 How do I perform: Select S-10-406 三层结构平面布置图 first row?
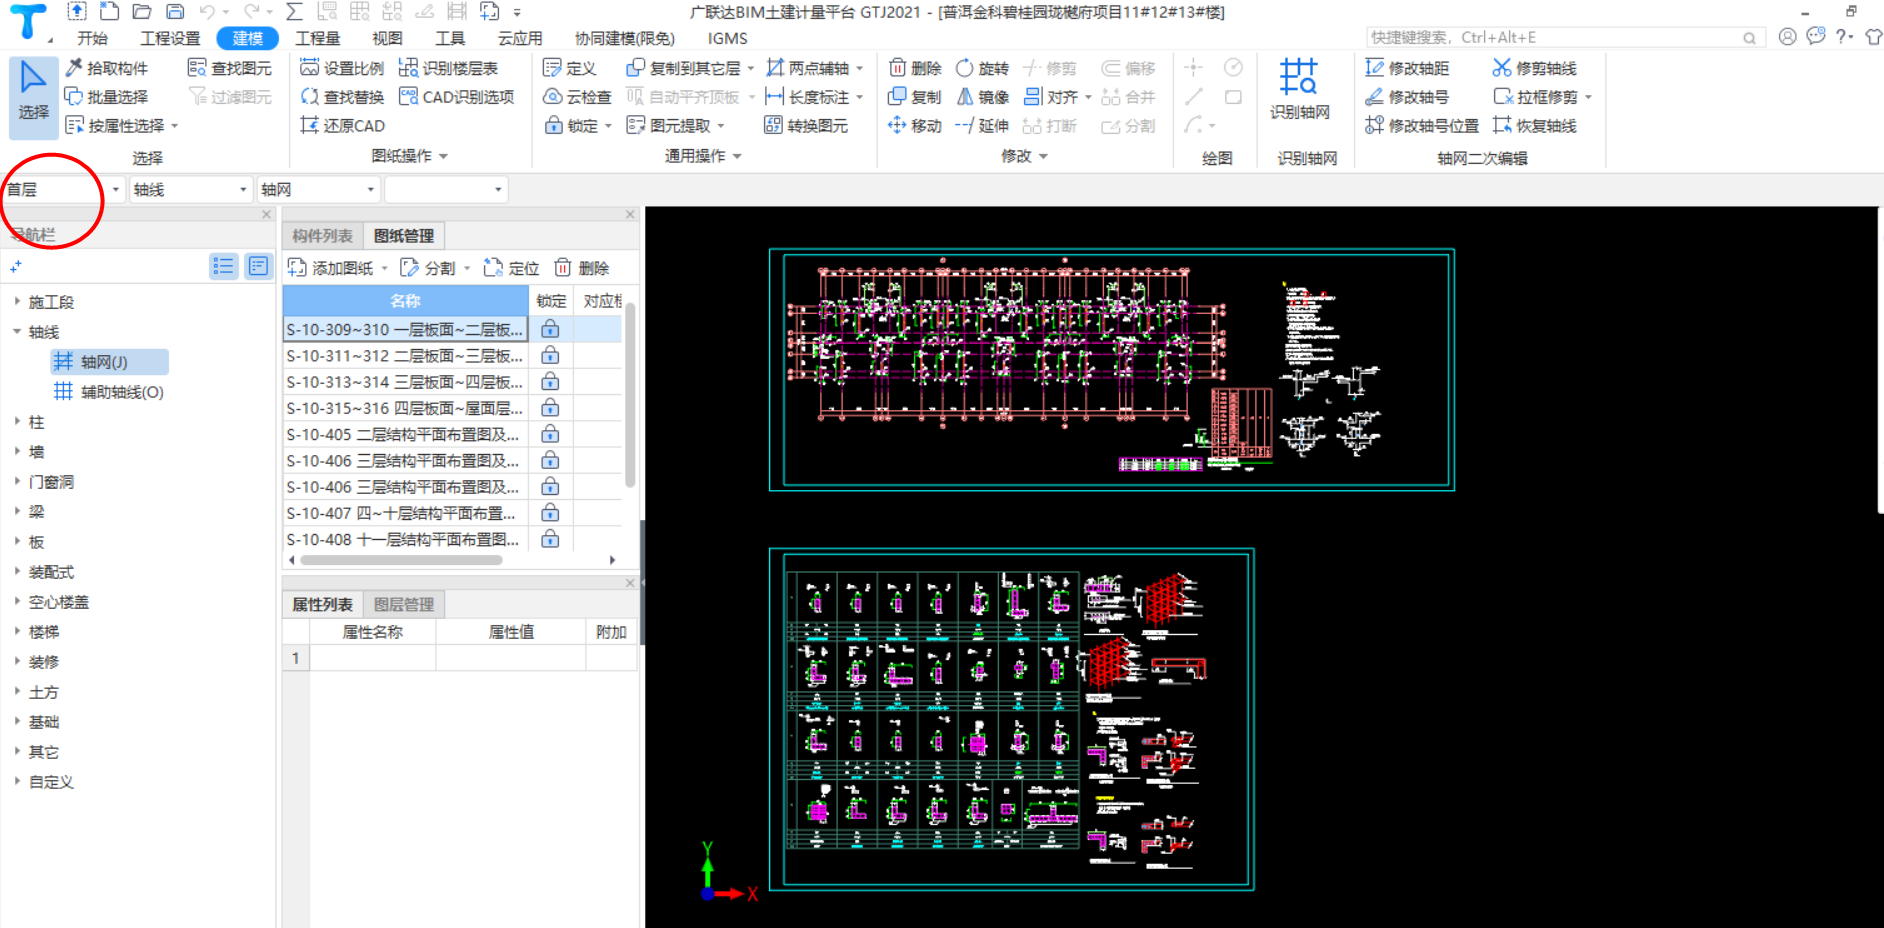[x=404, y=461]
